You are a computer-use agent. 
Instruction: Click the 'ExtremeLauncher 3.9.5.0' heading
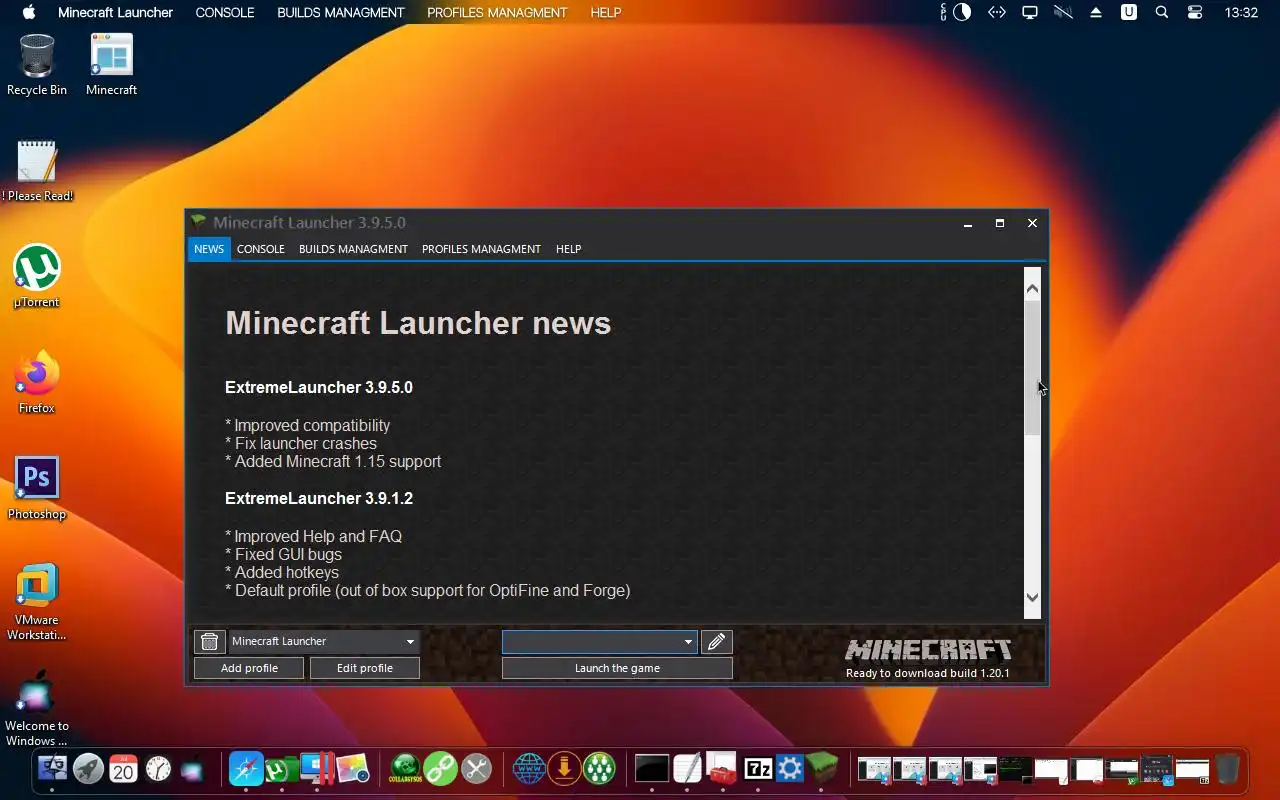[x=319, y=387]
